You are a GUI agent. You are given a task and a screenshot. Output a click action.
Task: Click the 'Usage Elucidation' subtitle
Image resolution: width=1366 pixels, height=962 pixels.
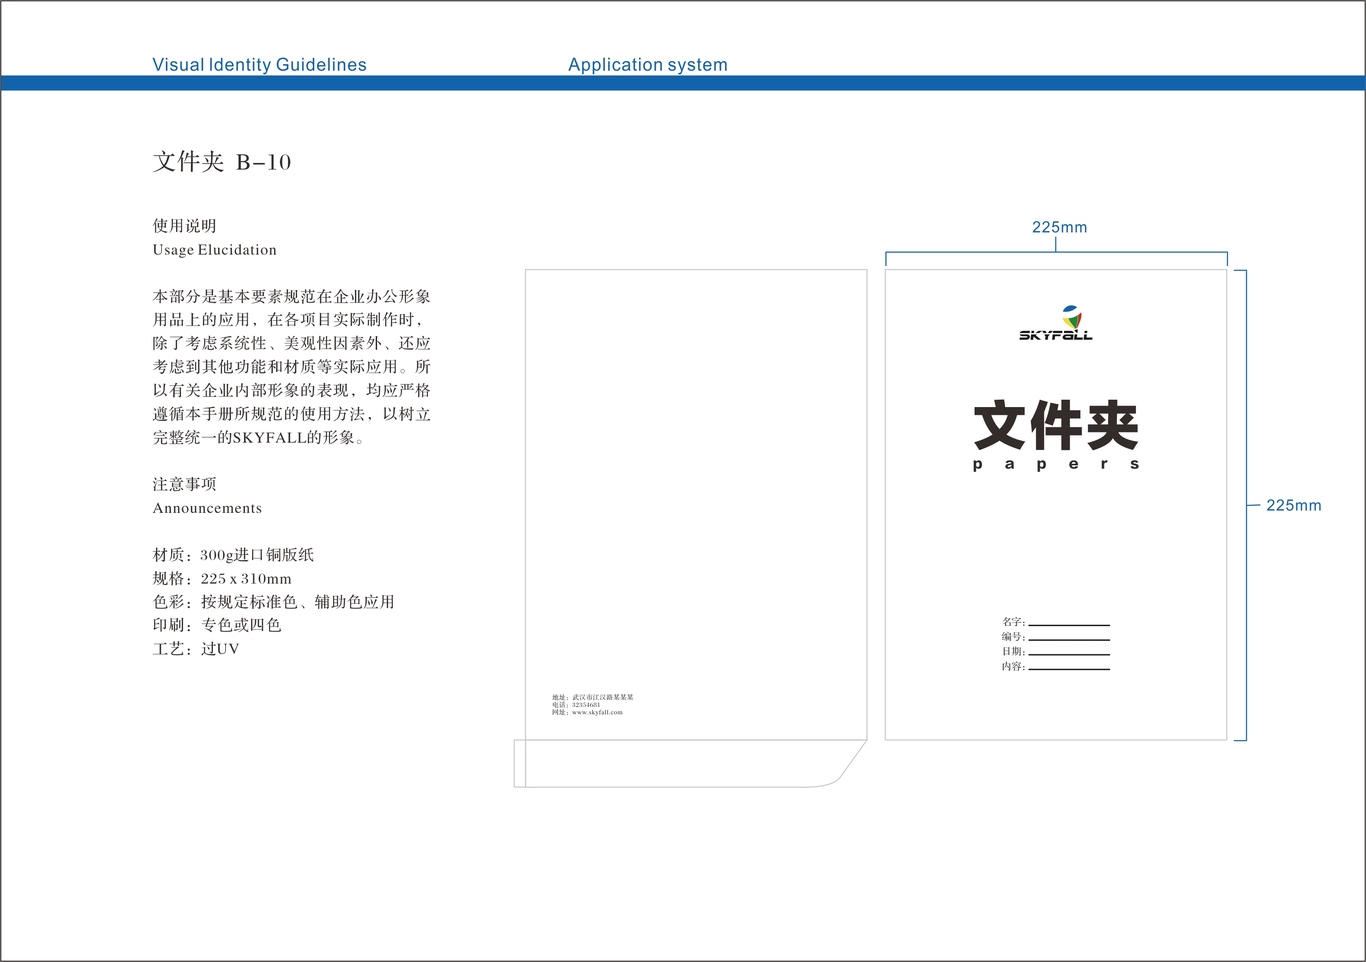point(214,250)
